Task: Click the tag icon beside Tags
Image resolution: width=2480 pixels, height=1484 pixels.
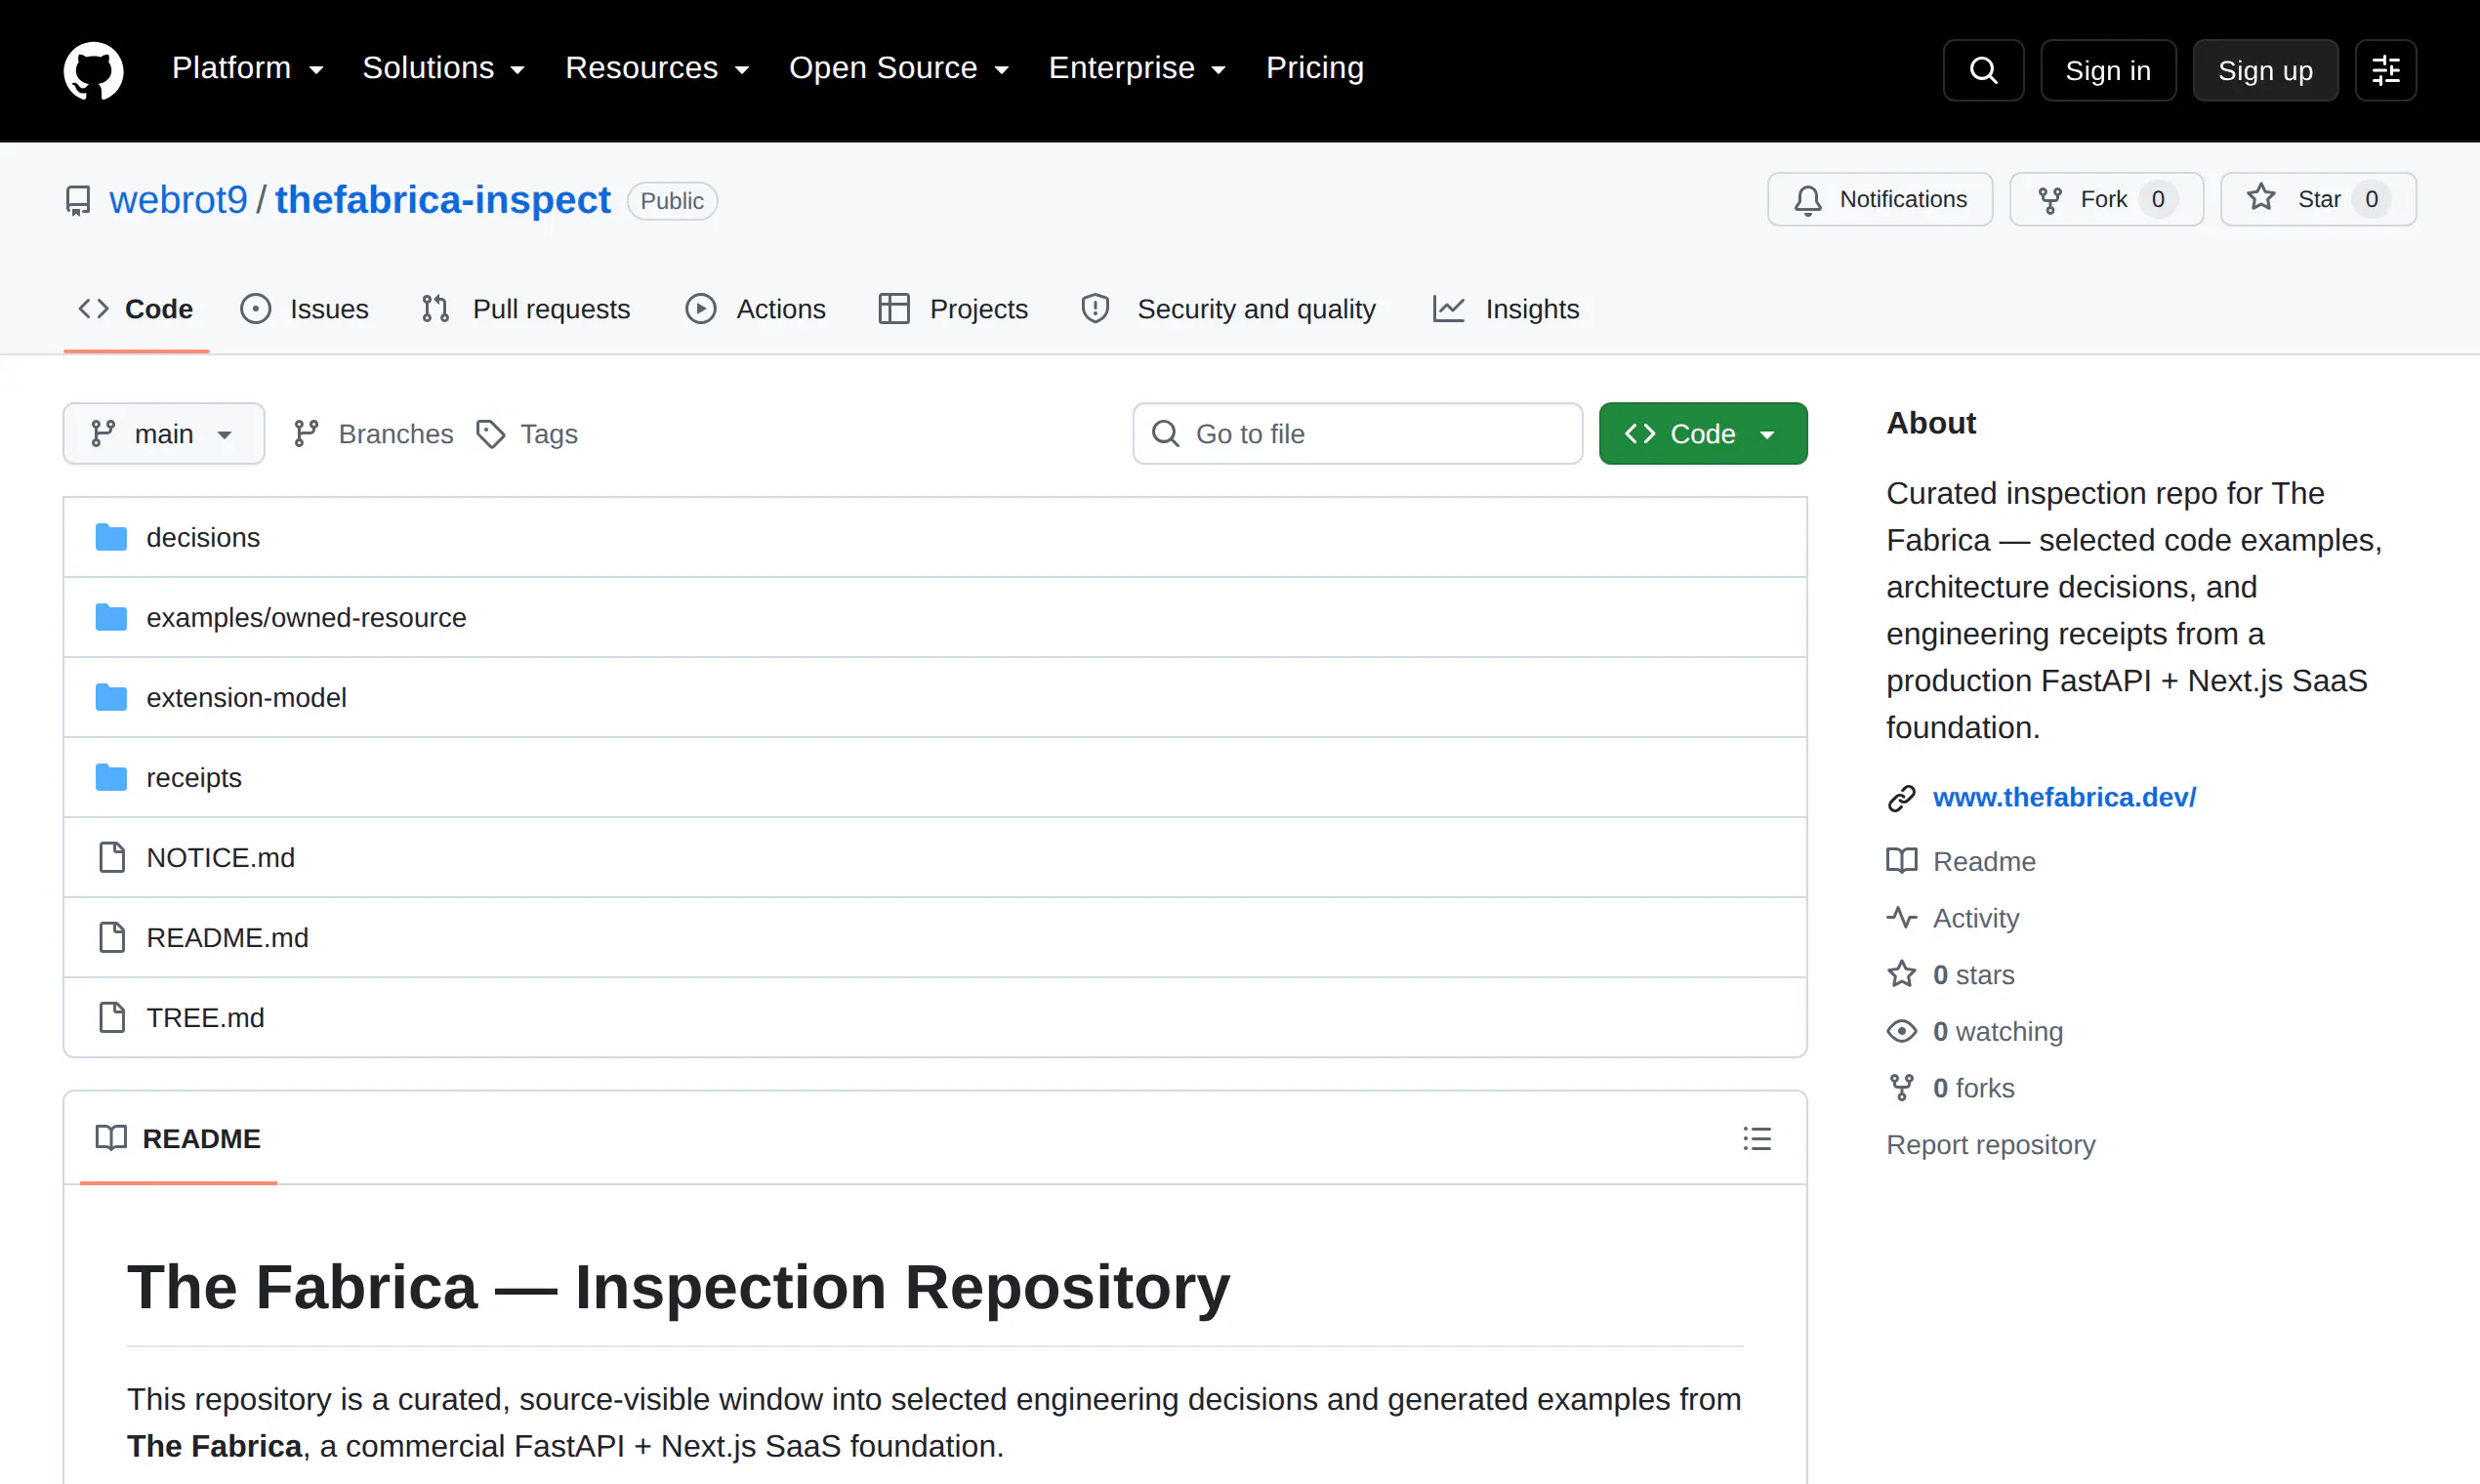Action: click(x=490, y=434)
